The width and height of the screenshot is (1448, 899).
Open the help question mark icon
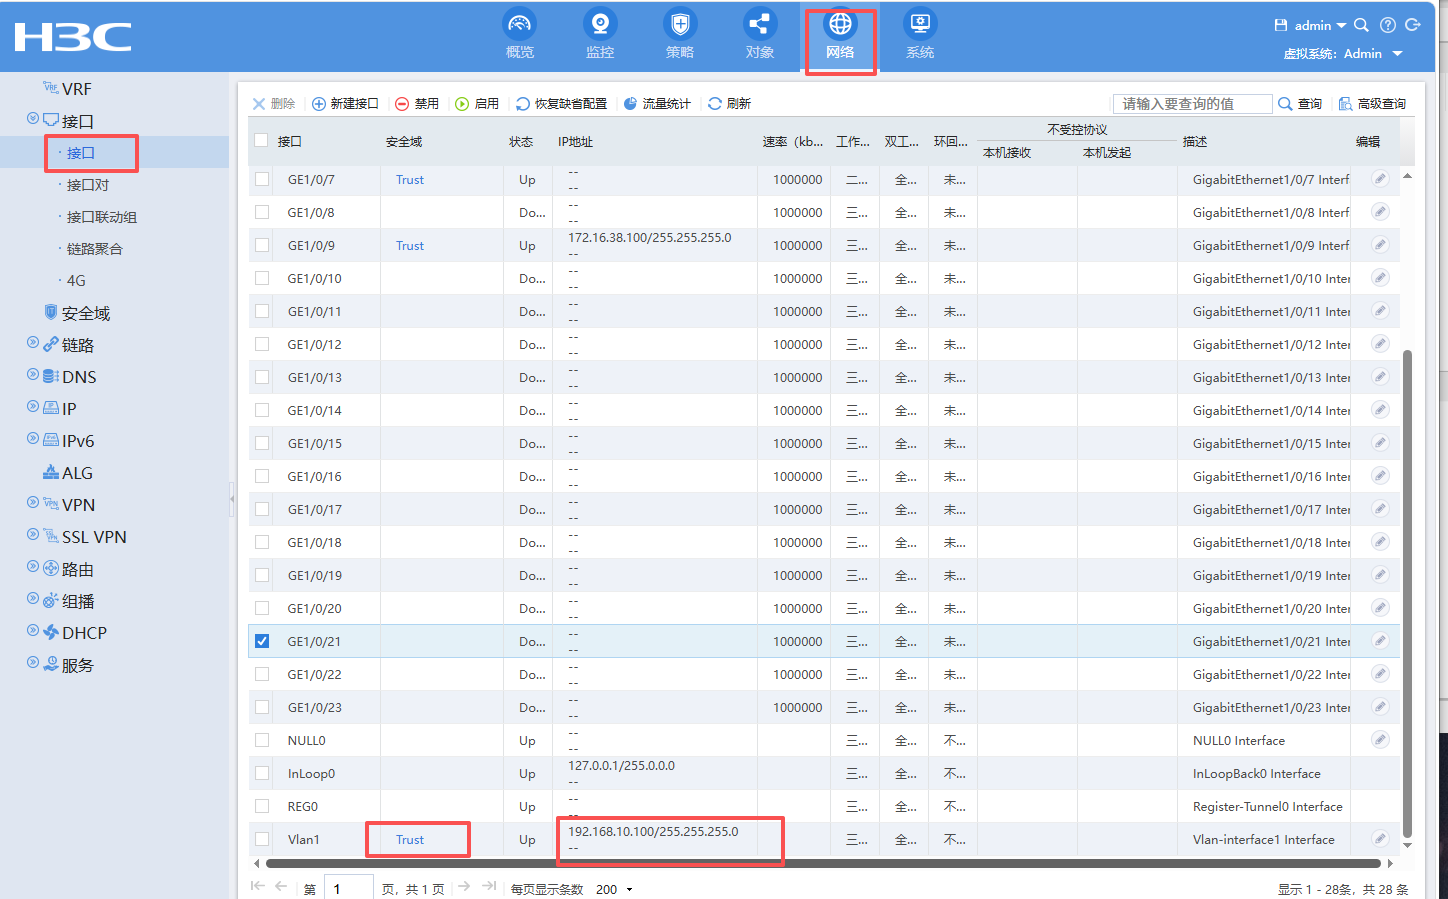pos(1388,25)
